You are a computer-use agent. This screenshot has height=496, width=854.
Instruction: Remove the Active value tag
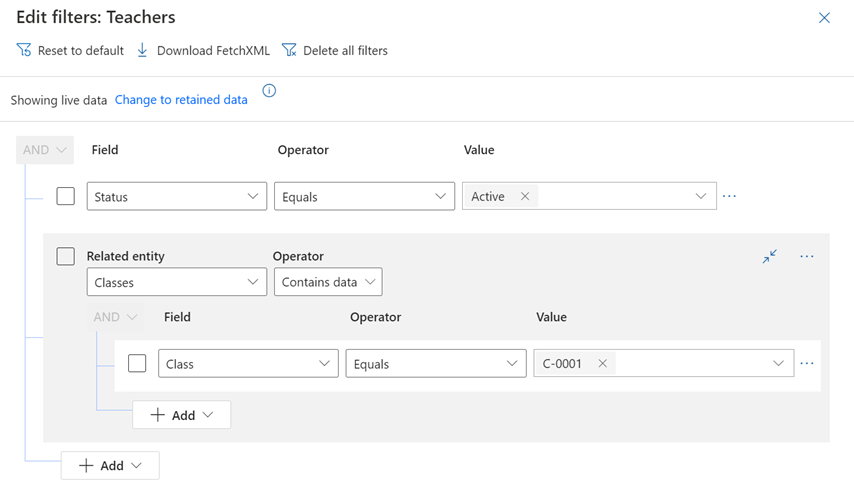(525, 197)
